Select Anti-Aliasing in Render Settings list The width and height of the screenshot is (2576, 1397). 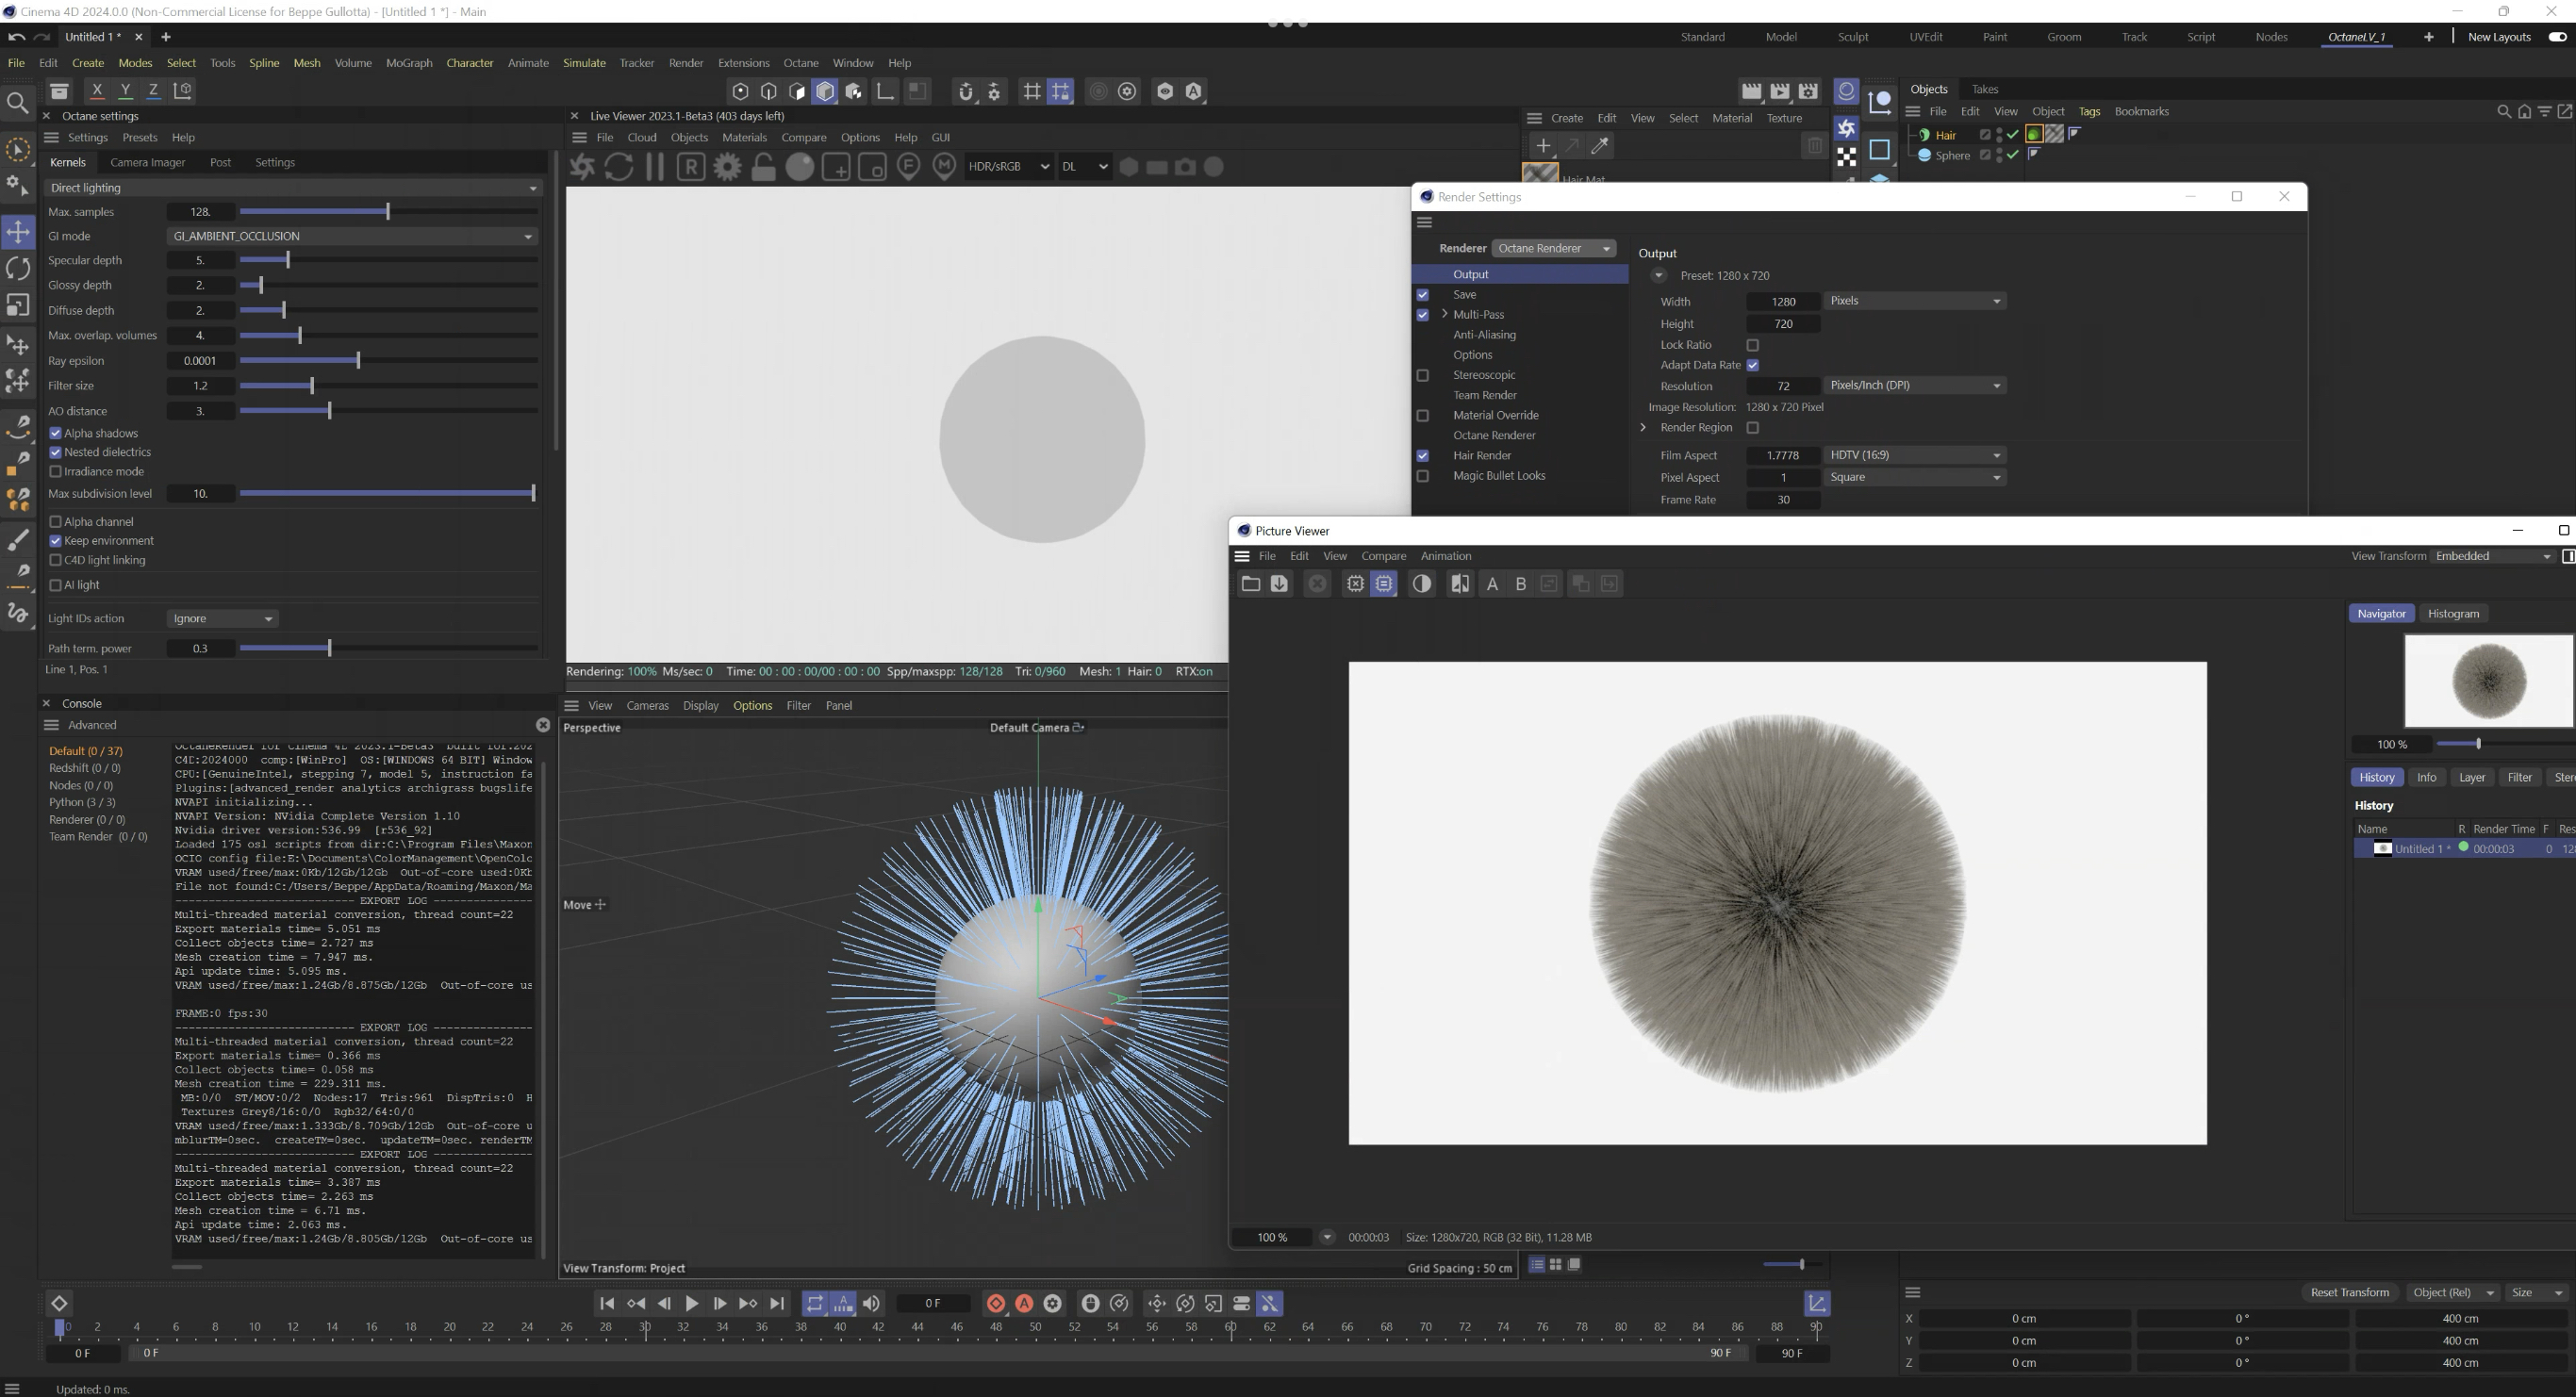(1484, 335)
